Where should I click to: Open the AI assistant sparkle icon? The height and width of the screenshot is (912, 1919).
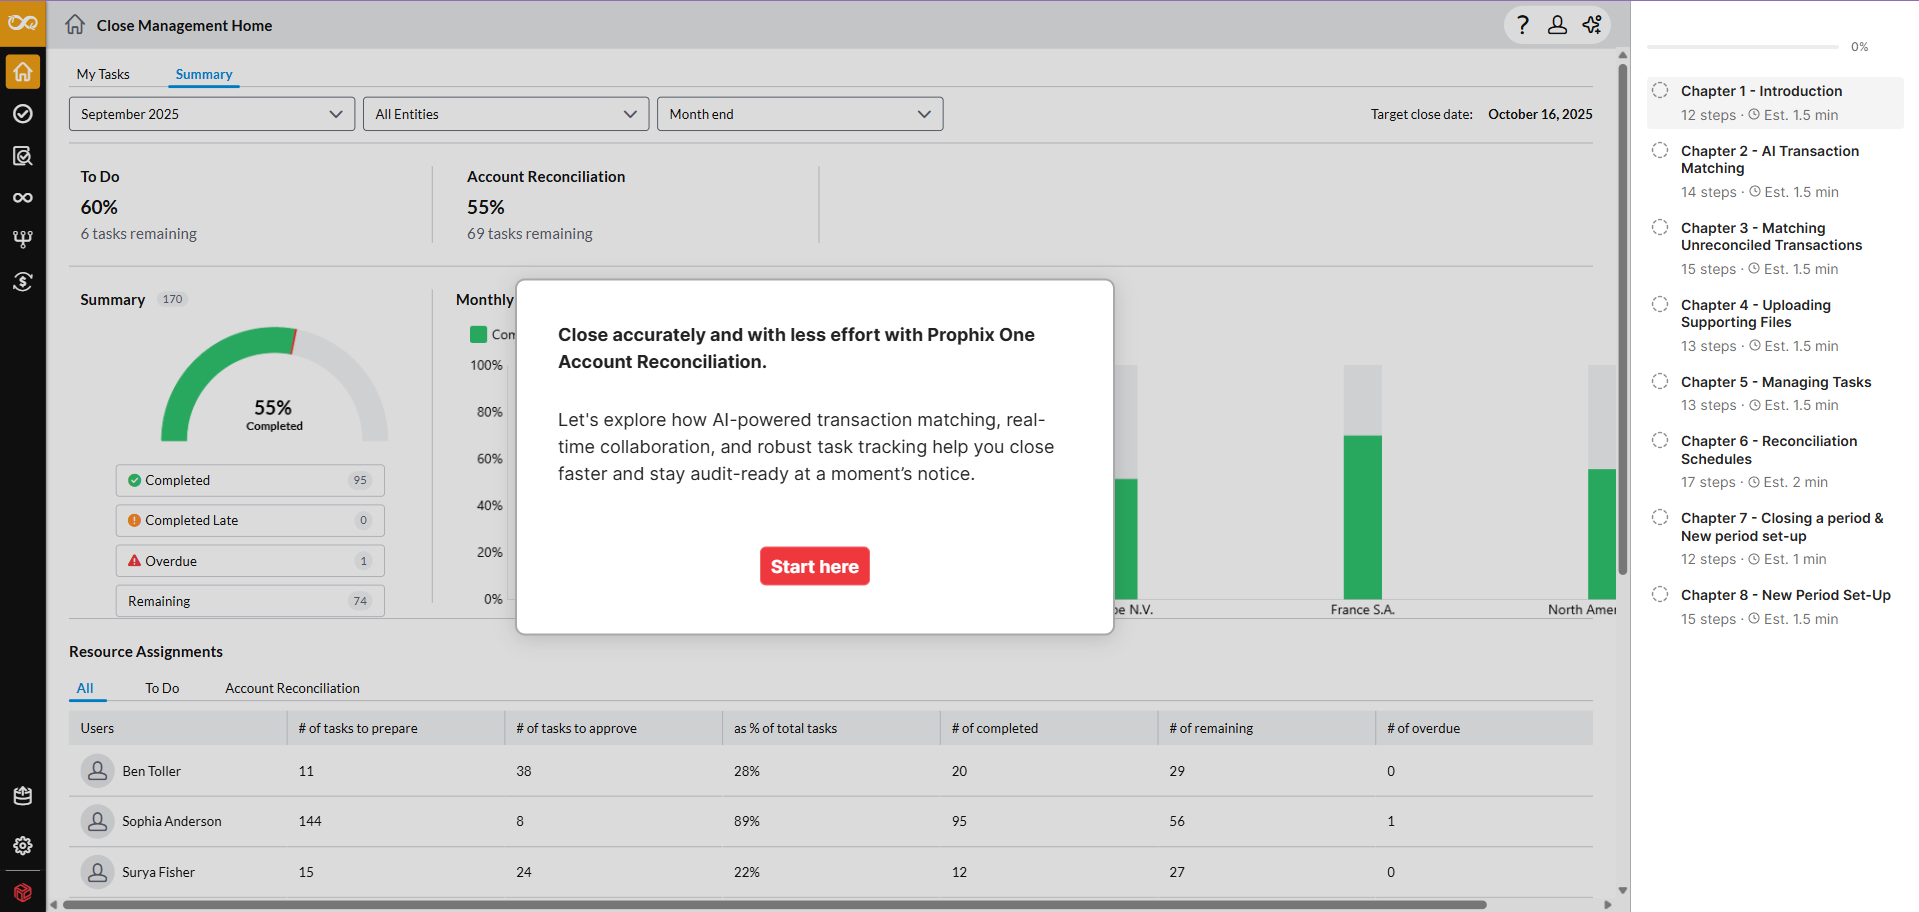coord(1592,25)
